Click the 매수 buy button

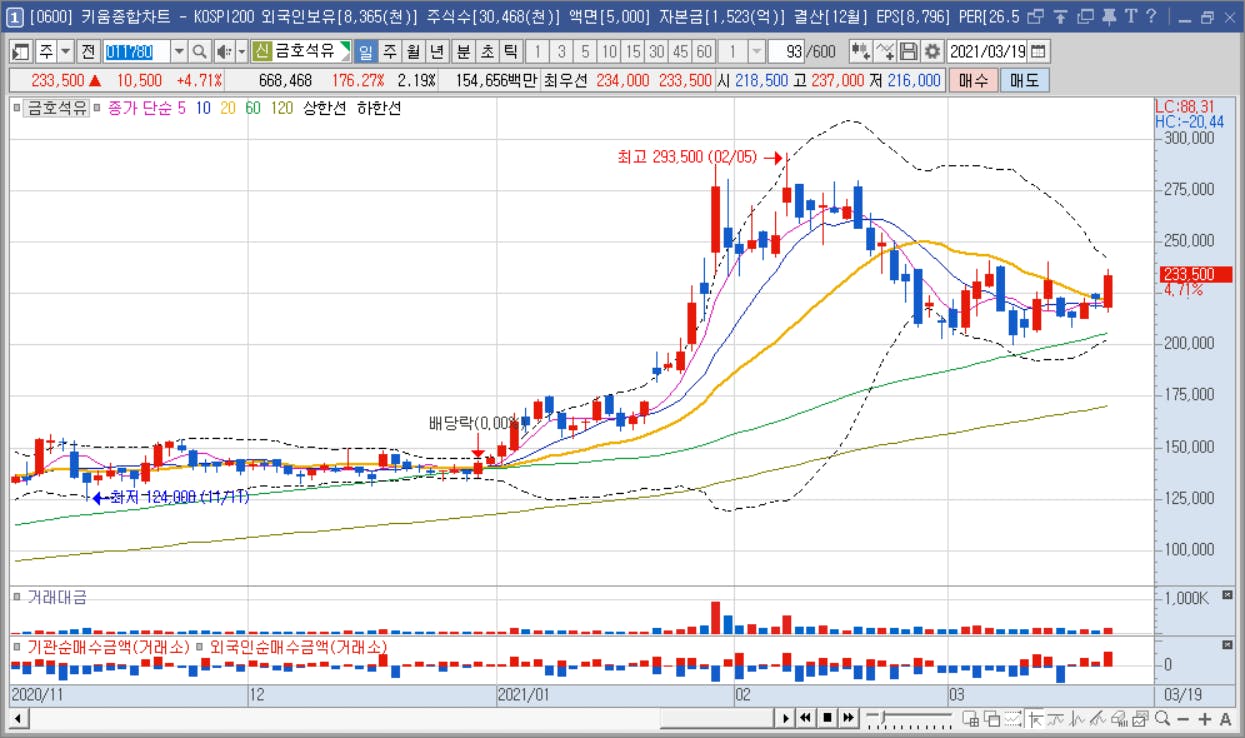[x=973, y=81]
